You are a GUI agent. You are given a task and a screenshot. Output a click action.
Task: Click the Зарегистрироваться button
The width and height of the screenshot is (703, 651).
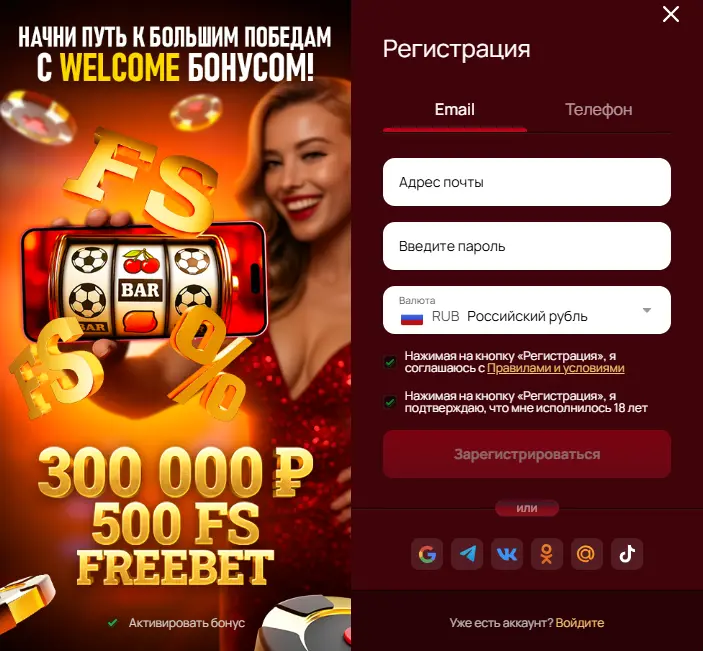tap(527, 454)
